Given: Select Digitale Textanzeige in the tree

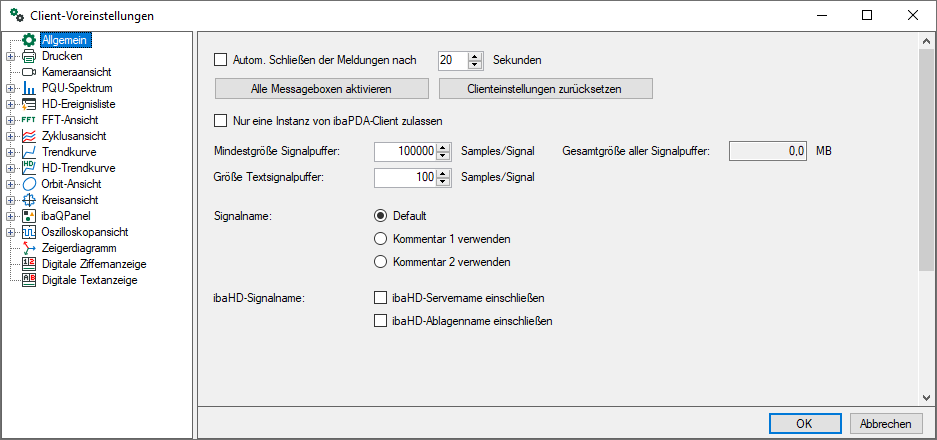Looking at the screenshot, I should pos(89,280).
